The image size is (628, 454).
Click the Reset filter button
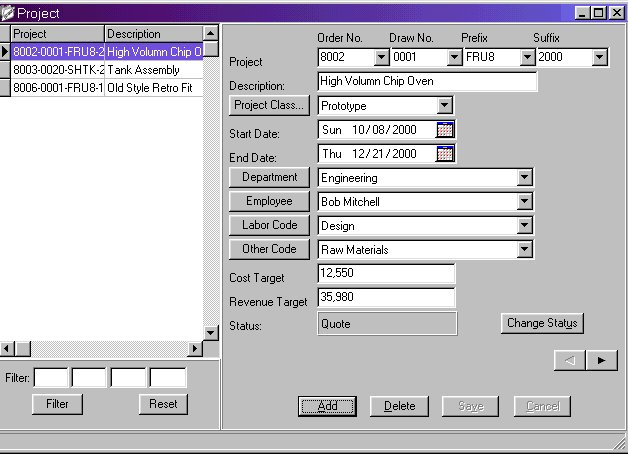click(x=163, y=404)
